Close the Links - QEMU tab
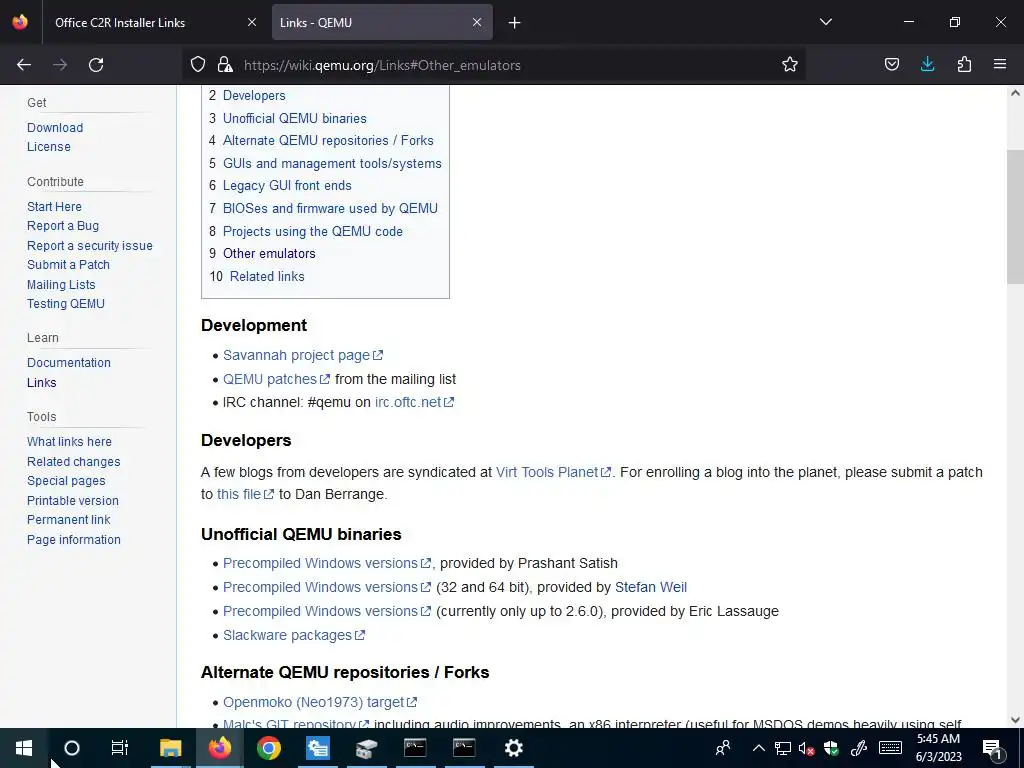Screen dimensions: 1024x768 477,22
